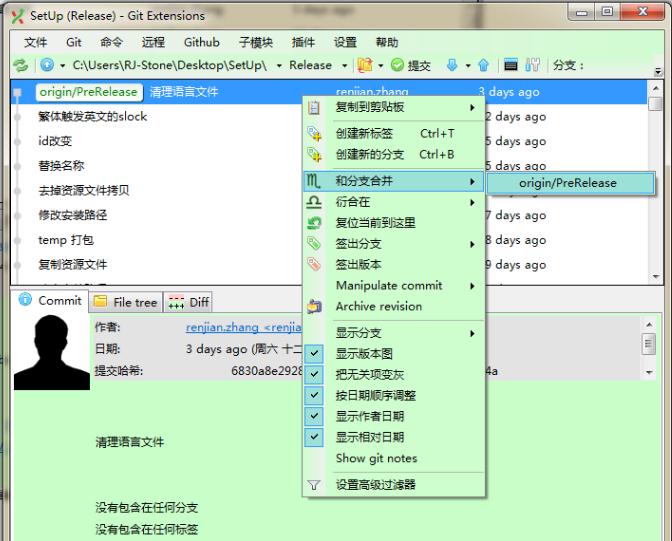Image resolution: width=672 pixels, height=541 pixels.
Task: Open the Git bash console icon
Action: pos(511,65)
